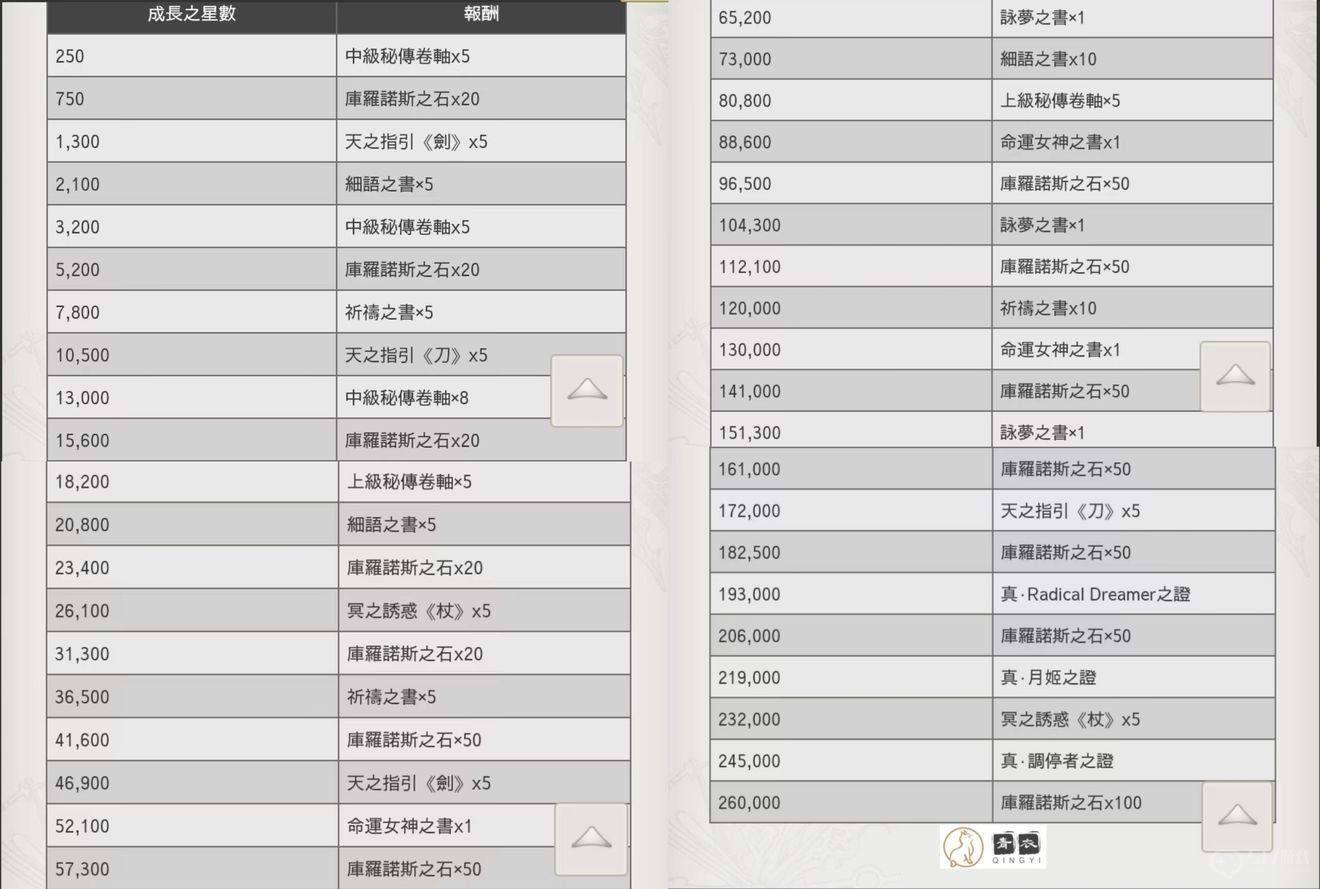Click the 31,300 star count cell

(x=192, y=654)
